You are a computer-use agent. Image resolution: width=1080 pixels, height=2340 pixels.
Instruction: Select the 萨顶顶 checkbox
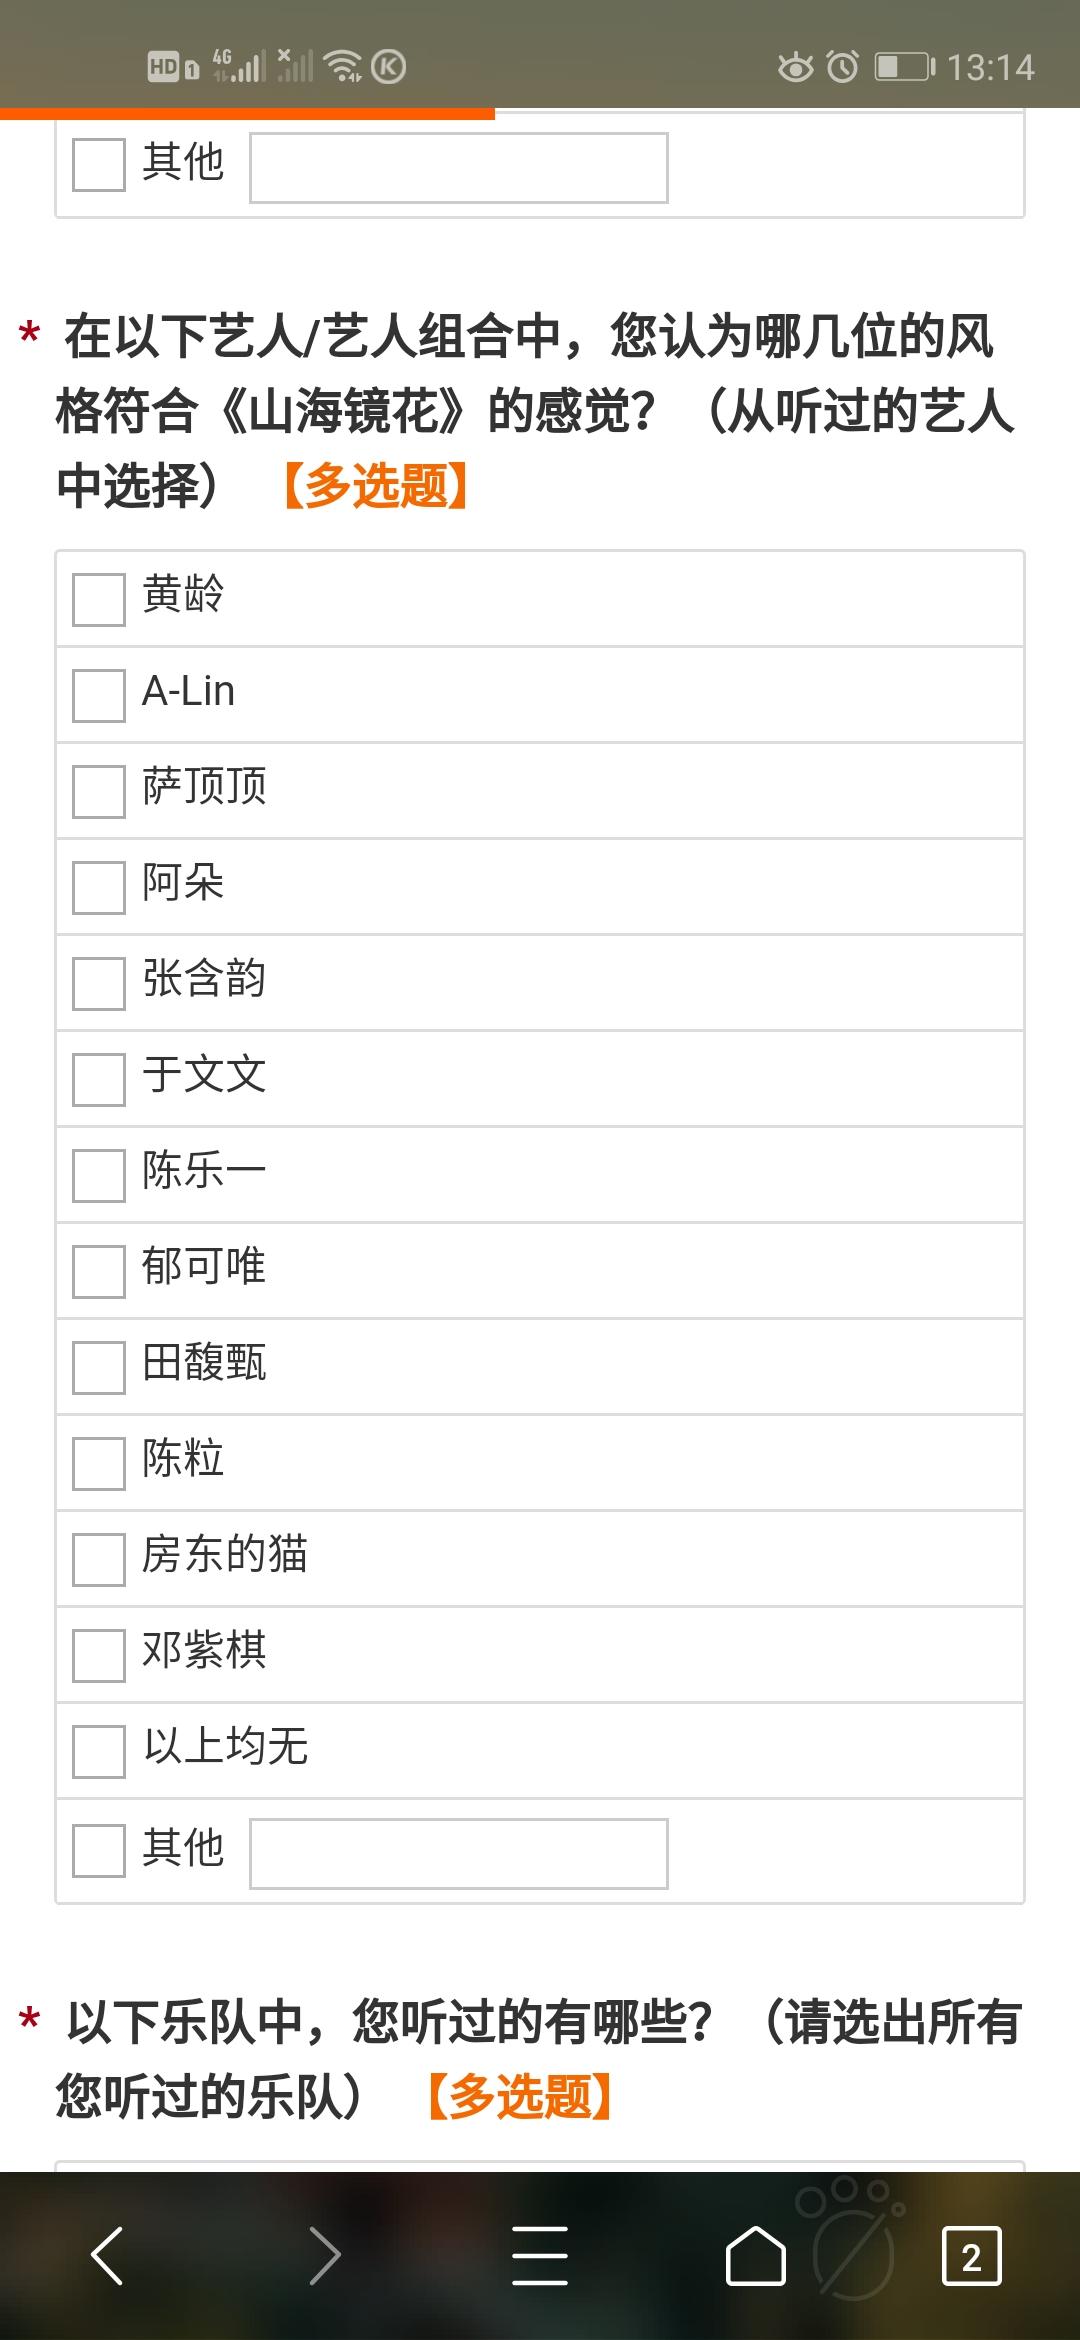pos(99,791)
